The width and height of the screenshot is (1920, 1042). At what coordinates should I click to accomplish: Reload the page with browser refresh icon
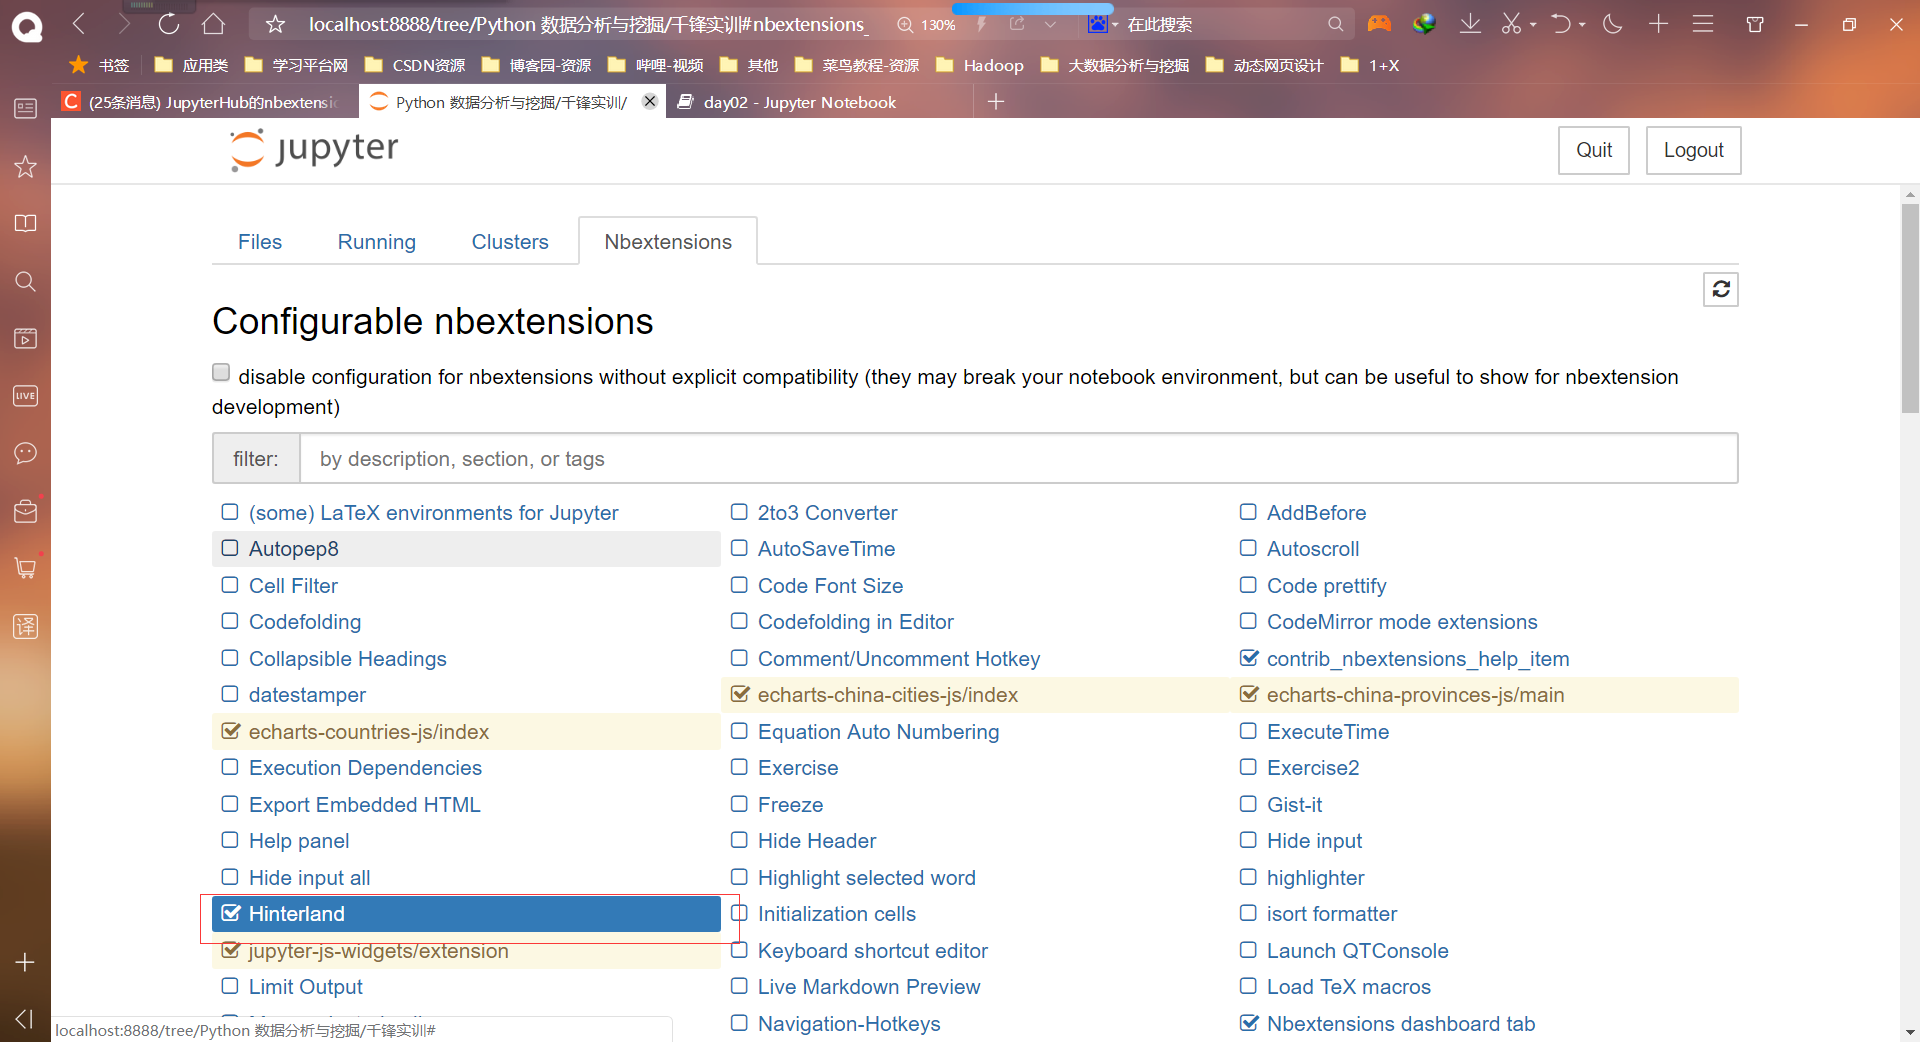pyautogui.click(x=169, y=24)
